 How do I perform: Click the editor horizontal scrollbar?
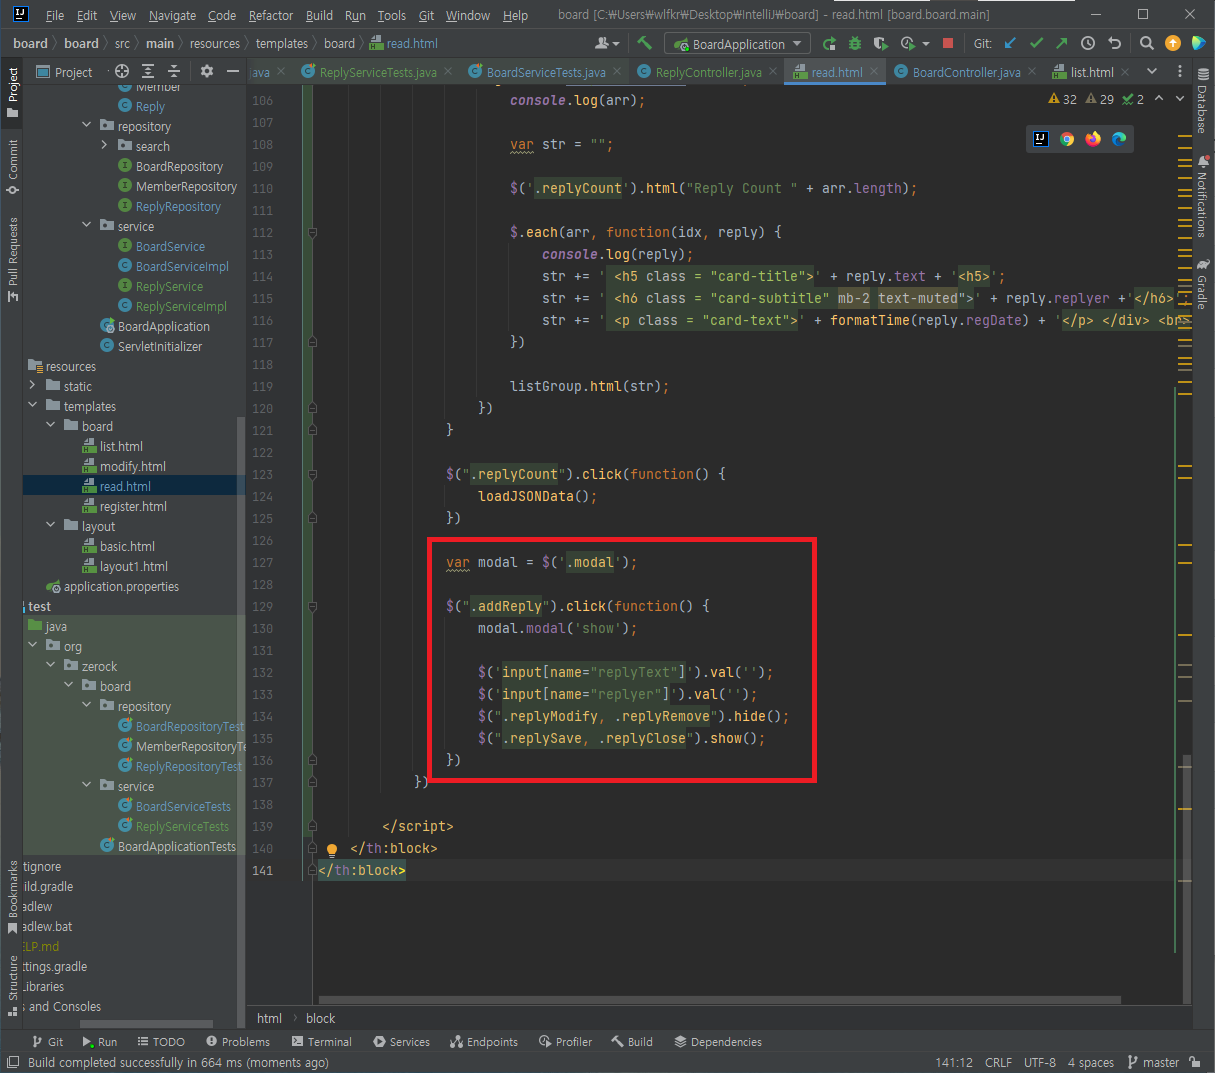pos(719,999)
